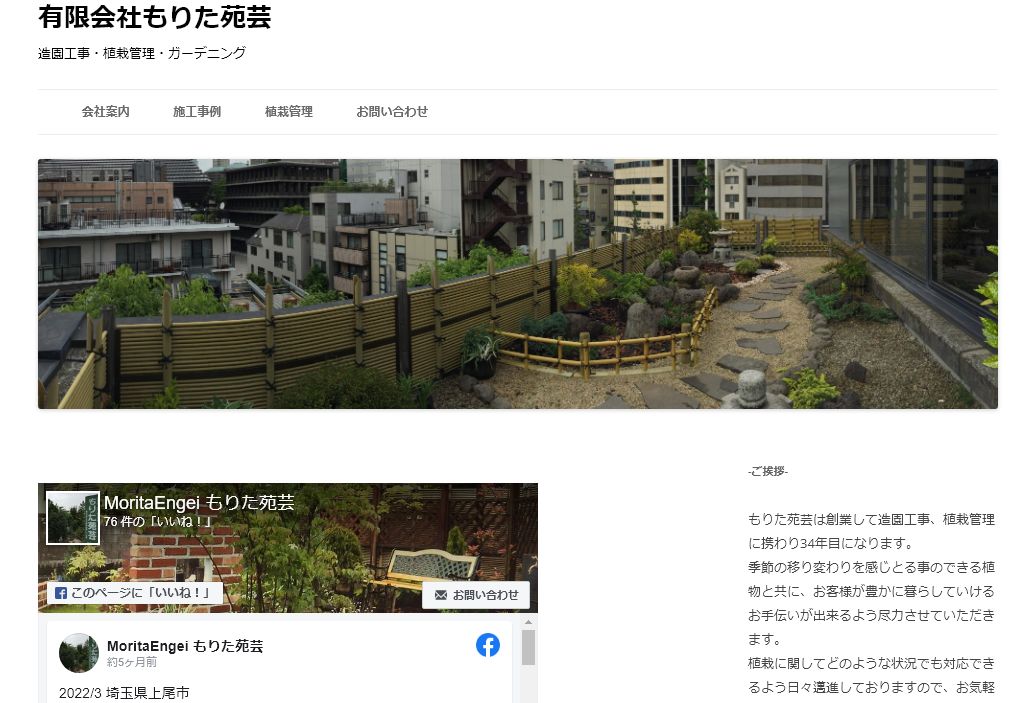
Task: Click the round MoritaEngei avatar in the post
Action: point(79,653)
